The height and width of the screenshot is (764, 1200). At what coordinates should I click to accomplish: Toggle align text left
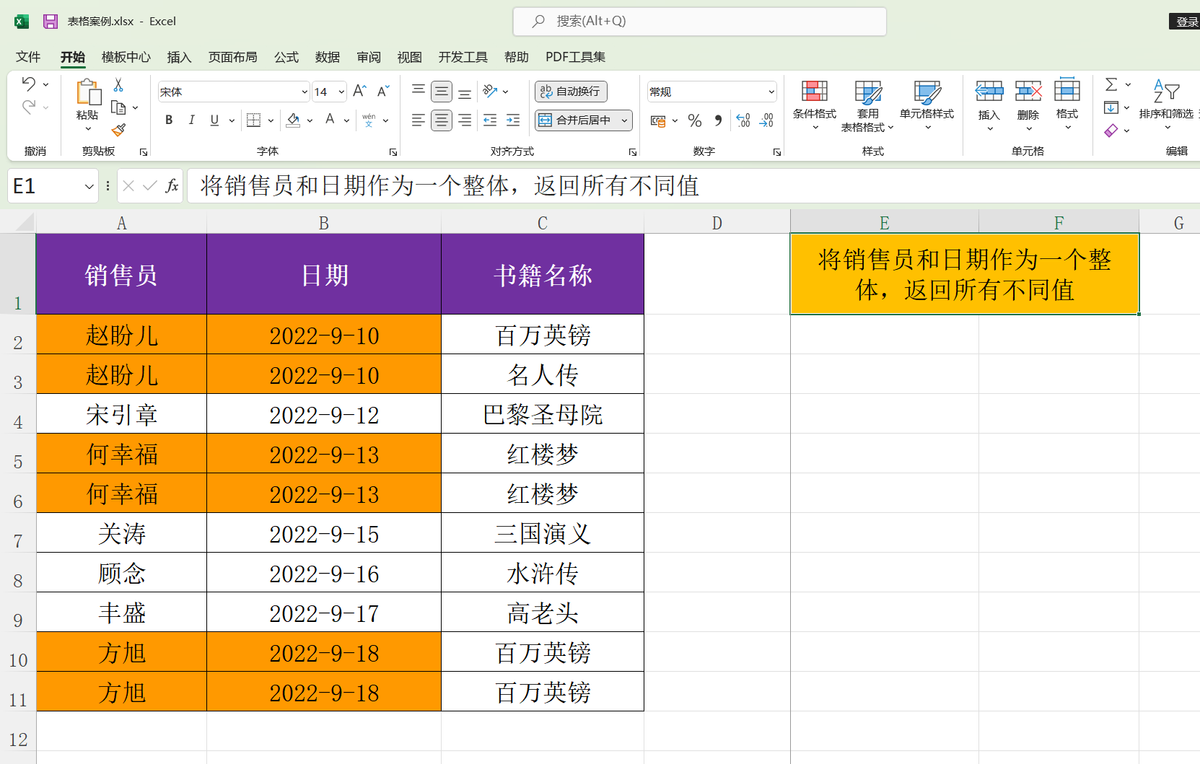coord(418,120)
